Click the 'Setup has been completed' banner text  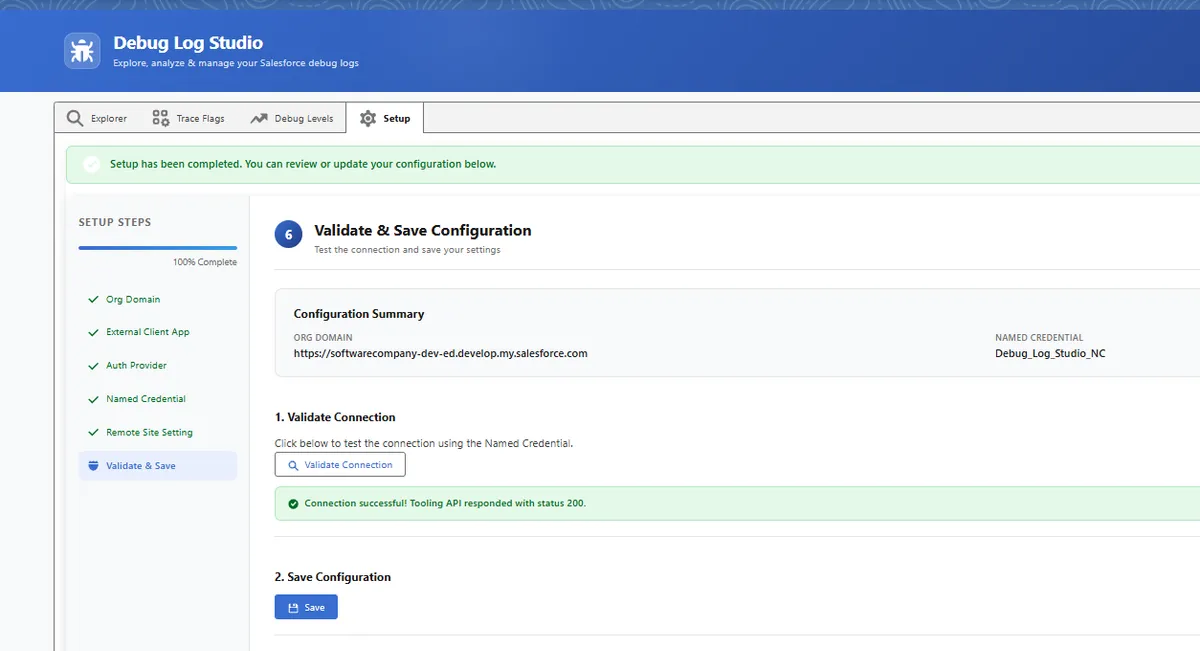[x=303, y=164]
